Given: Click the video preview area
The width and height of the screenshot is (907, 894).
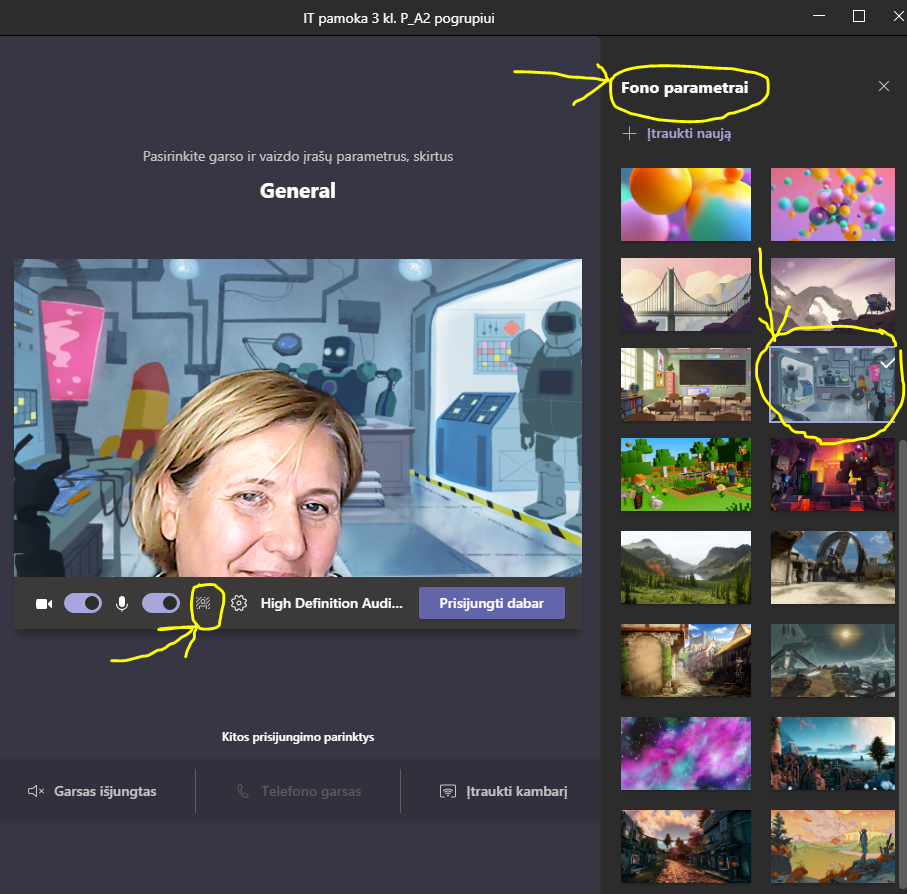Looking at the screenshot, I should (x=298, y=418).
